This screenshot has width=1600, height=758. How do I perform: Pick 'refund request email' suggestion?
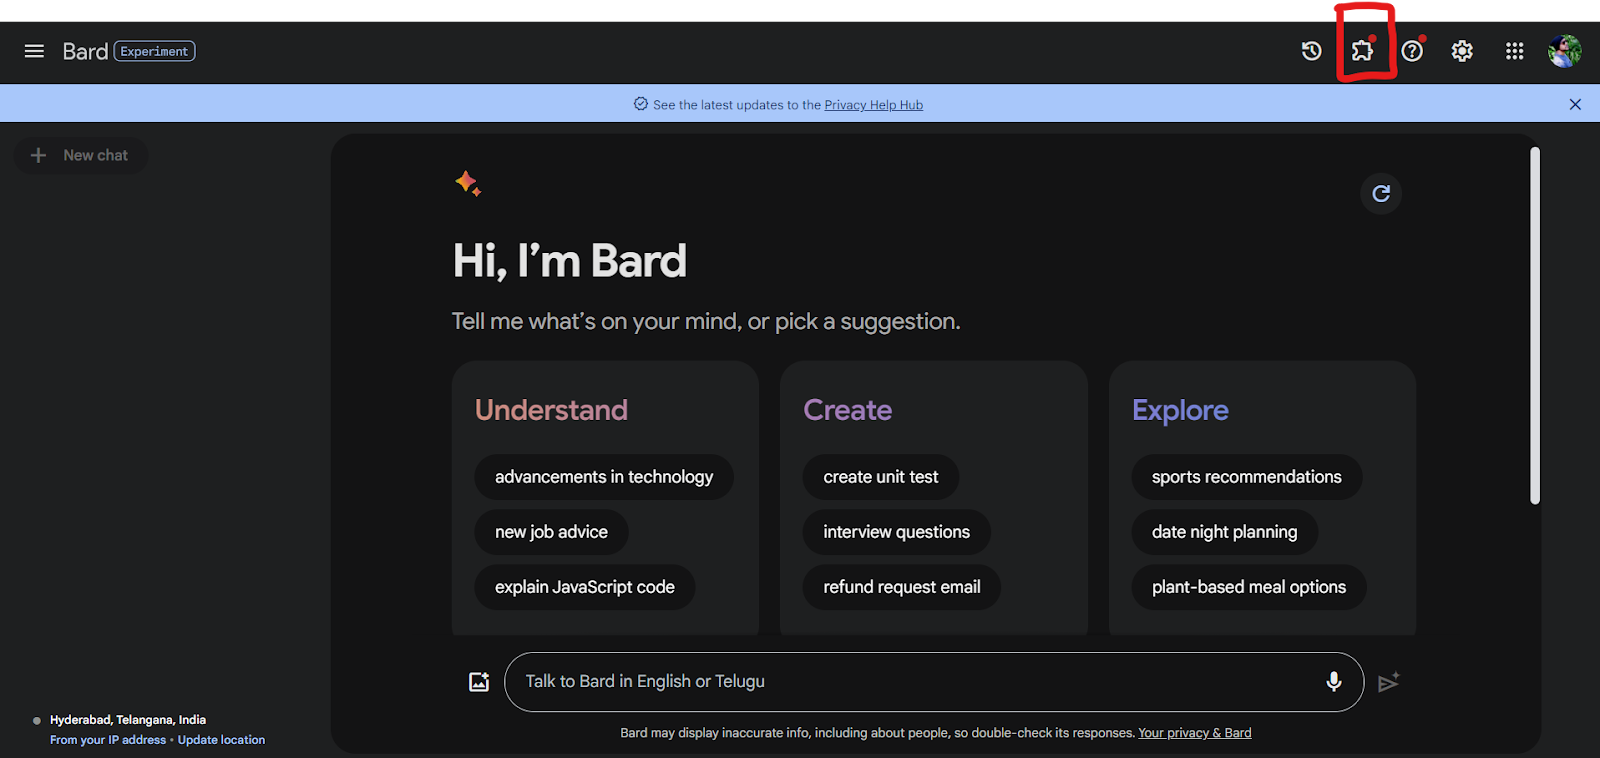[902, 587]
